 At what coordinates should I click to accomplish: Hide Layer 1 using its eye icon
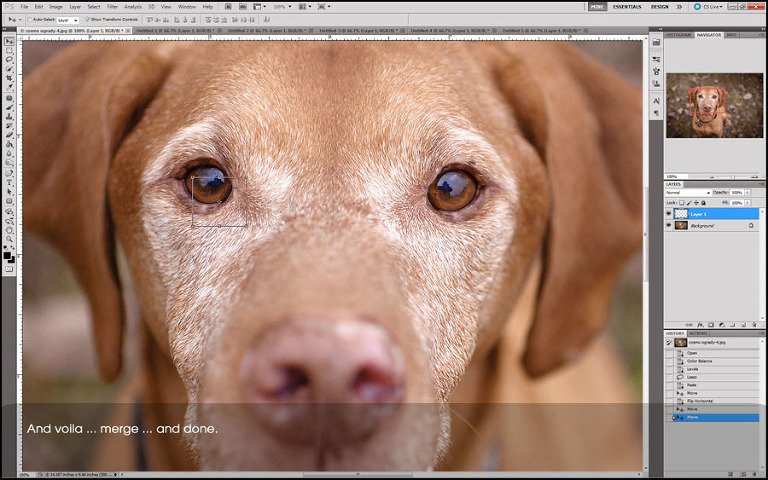[x=669, y=214]
